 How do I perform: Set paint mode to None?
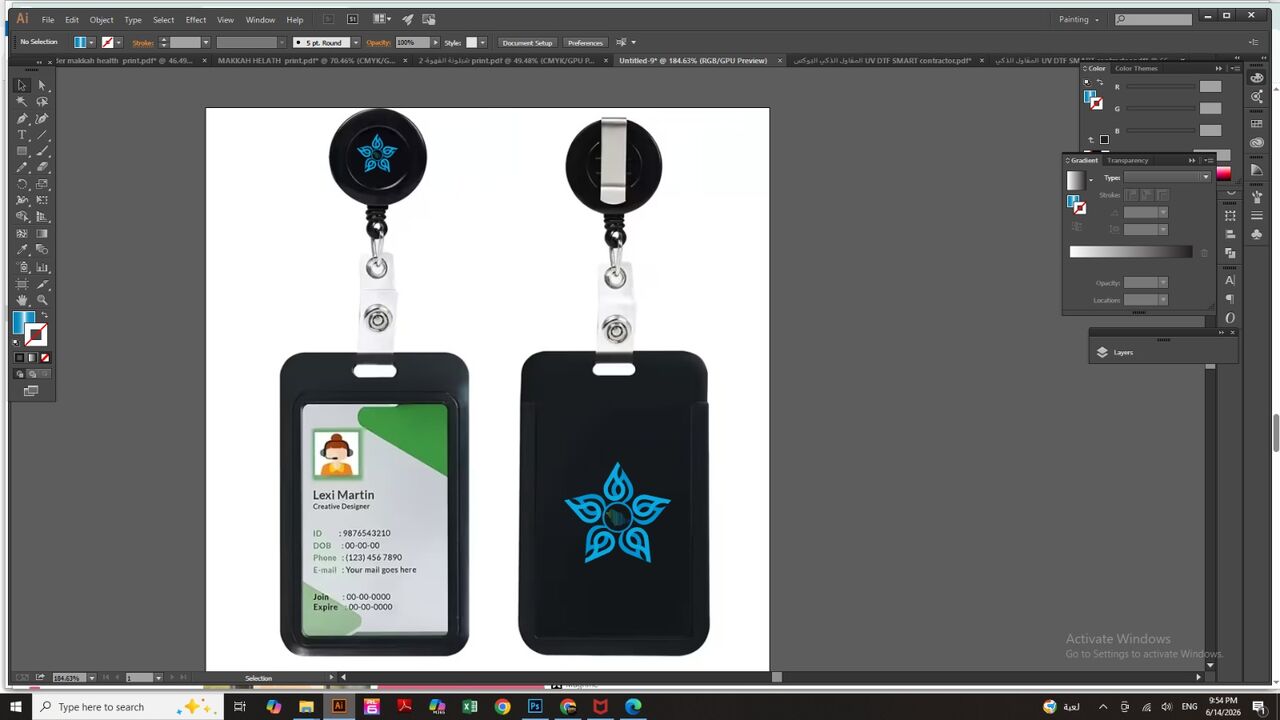[44, 358]
